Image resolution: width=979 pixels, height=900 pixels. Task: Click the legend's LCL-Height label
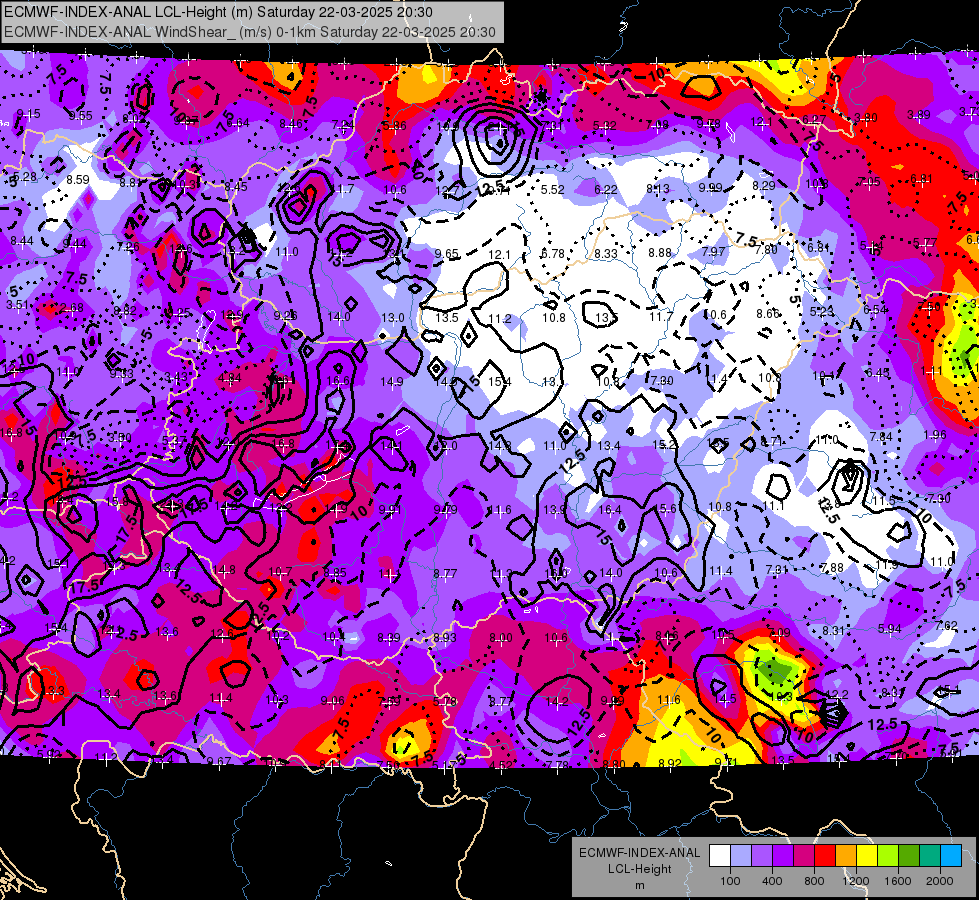point(639,869)
